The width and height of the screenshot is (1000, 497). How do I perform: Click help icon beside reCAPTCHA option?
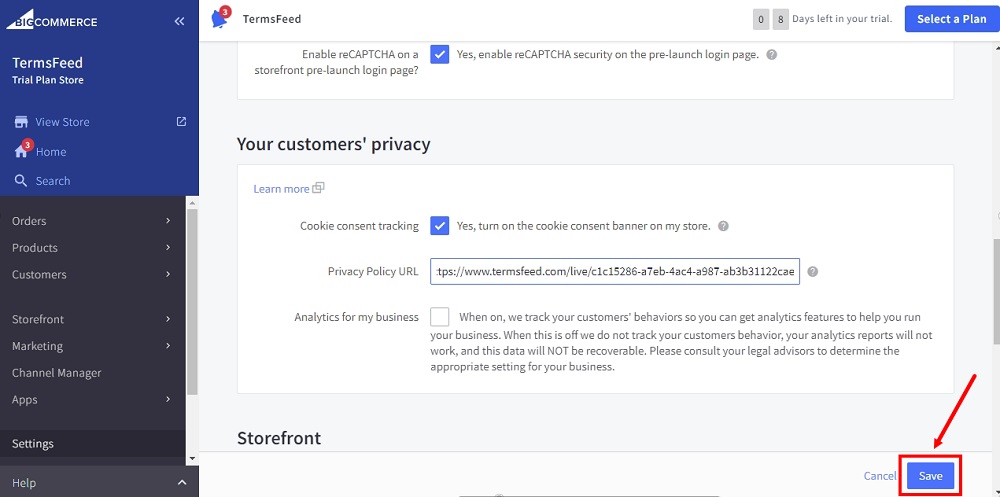pyautogui.click(x=771, y=55)
